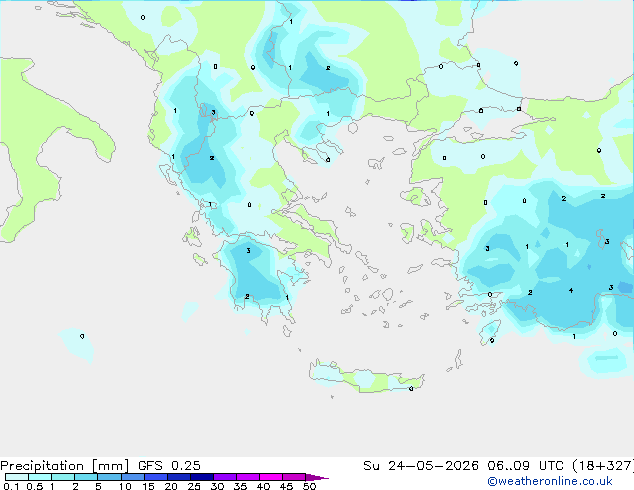Choose the legend swatch between 40 and 45

[271, 477]
